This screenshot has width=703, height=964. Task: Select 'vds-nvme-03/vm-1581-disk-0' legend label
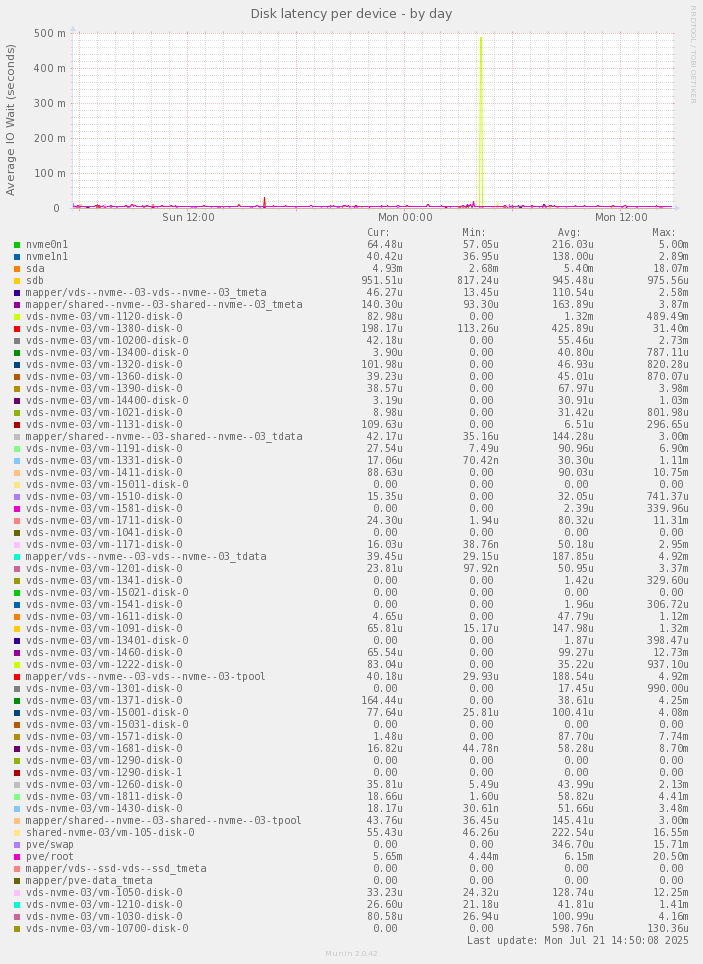104,508
